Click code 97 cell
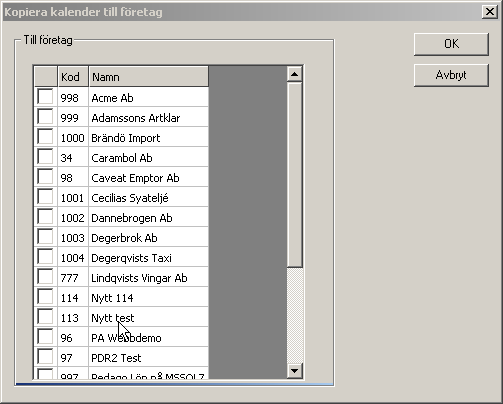 (73, 357)
